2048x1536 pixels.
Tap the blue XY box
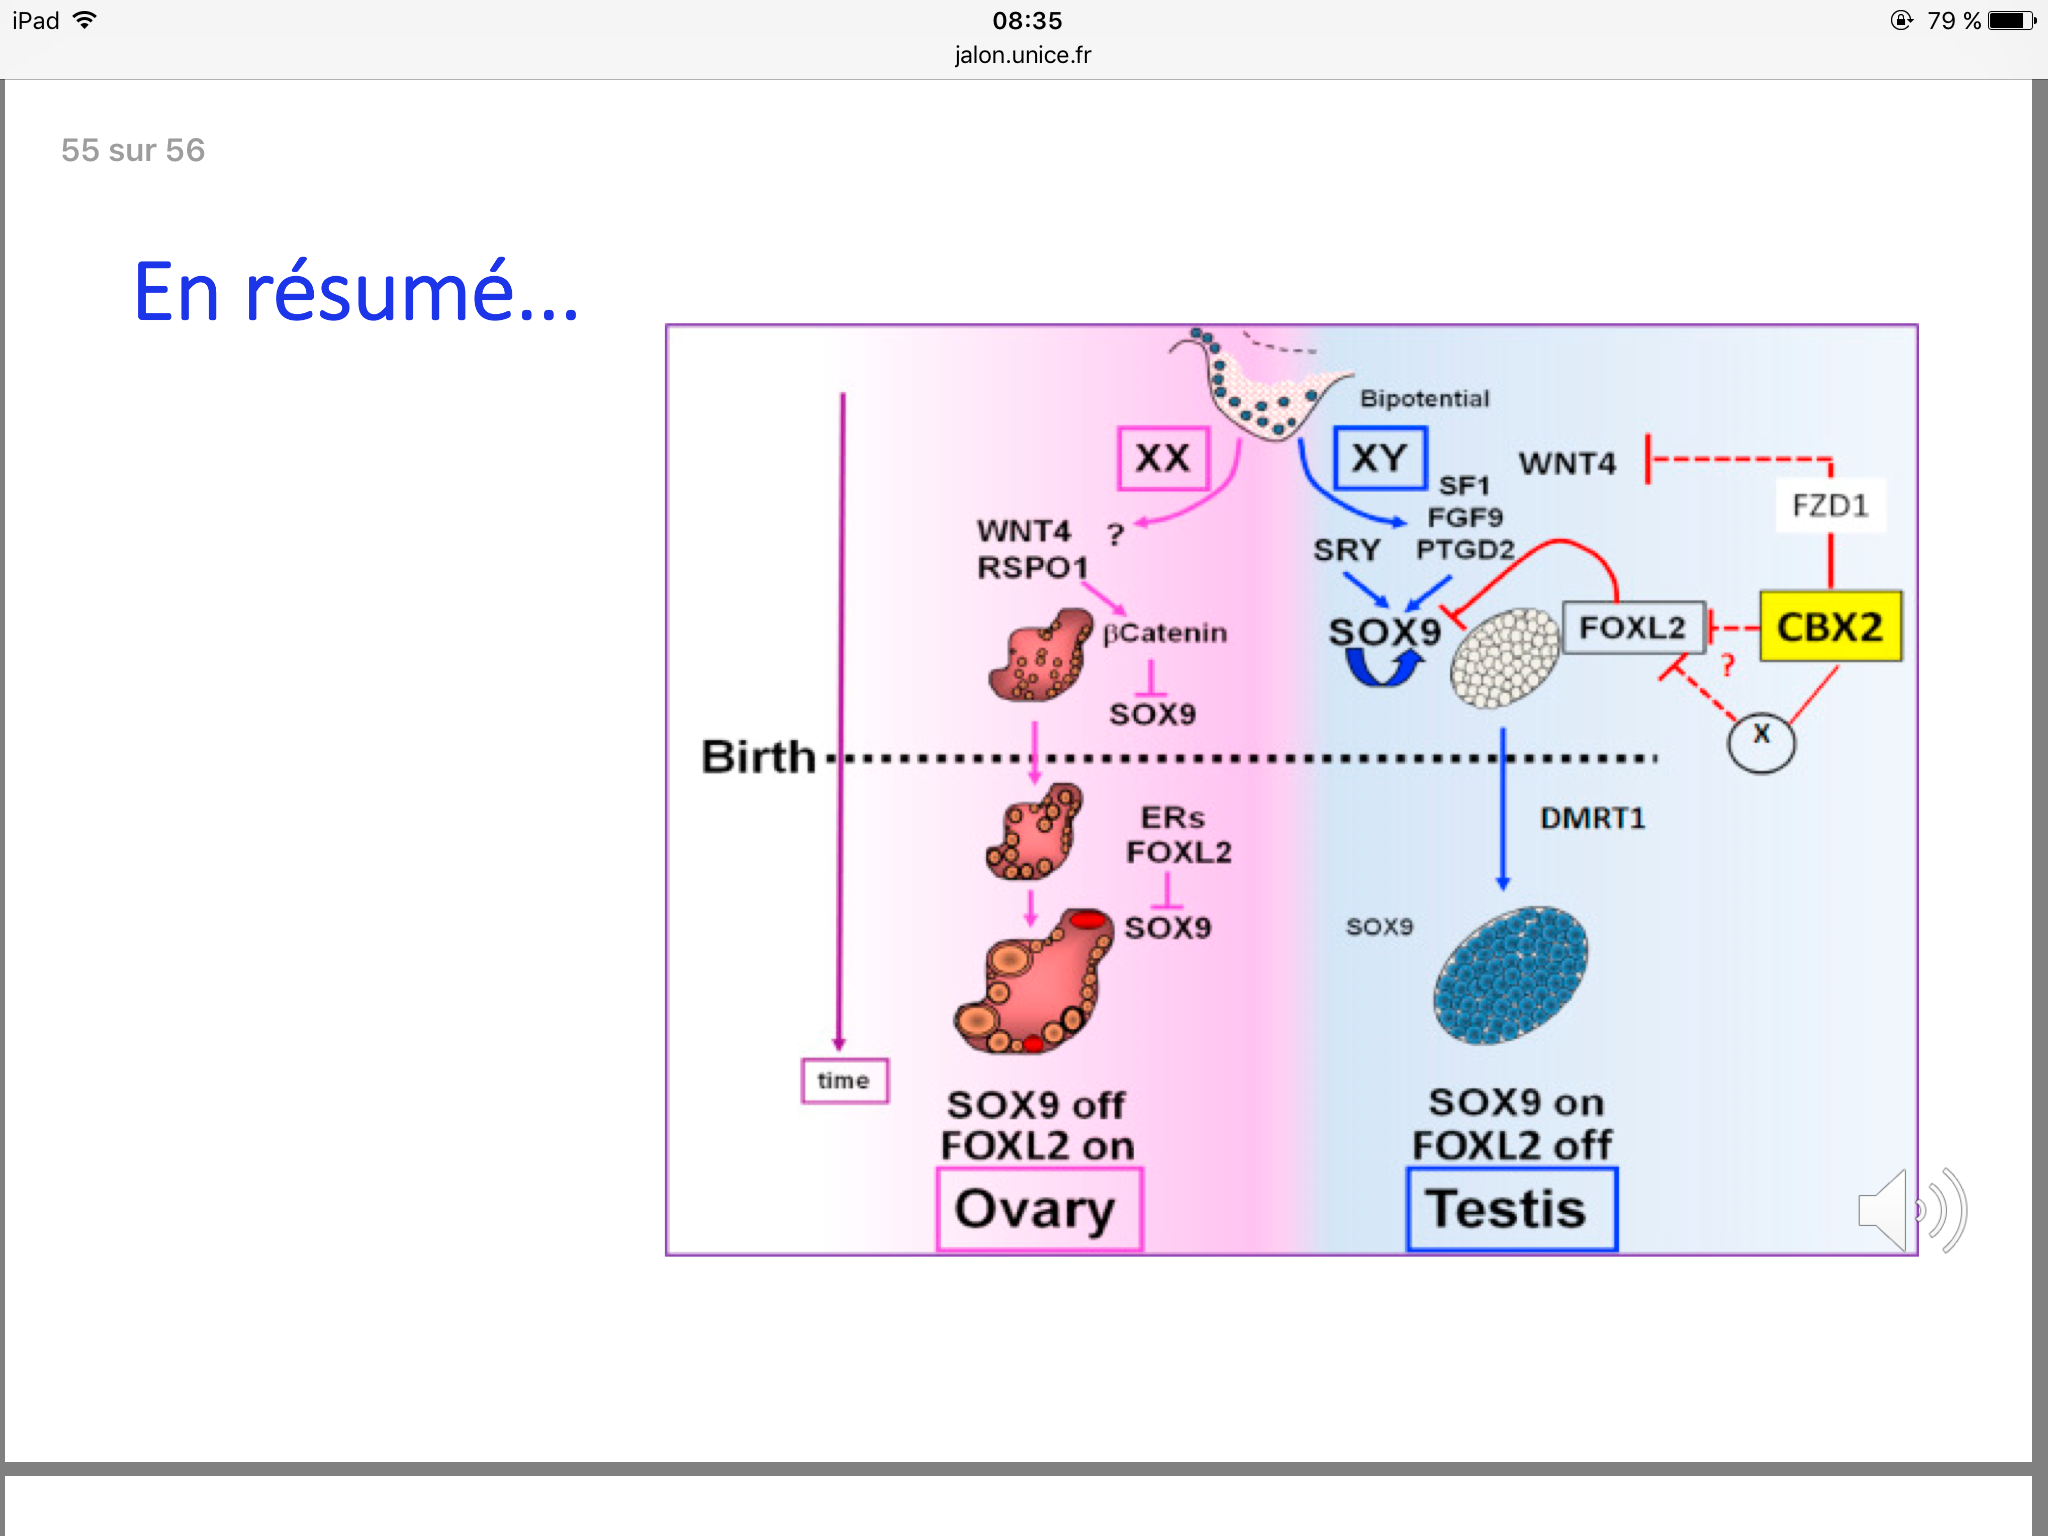click(x=1380, y=459)
